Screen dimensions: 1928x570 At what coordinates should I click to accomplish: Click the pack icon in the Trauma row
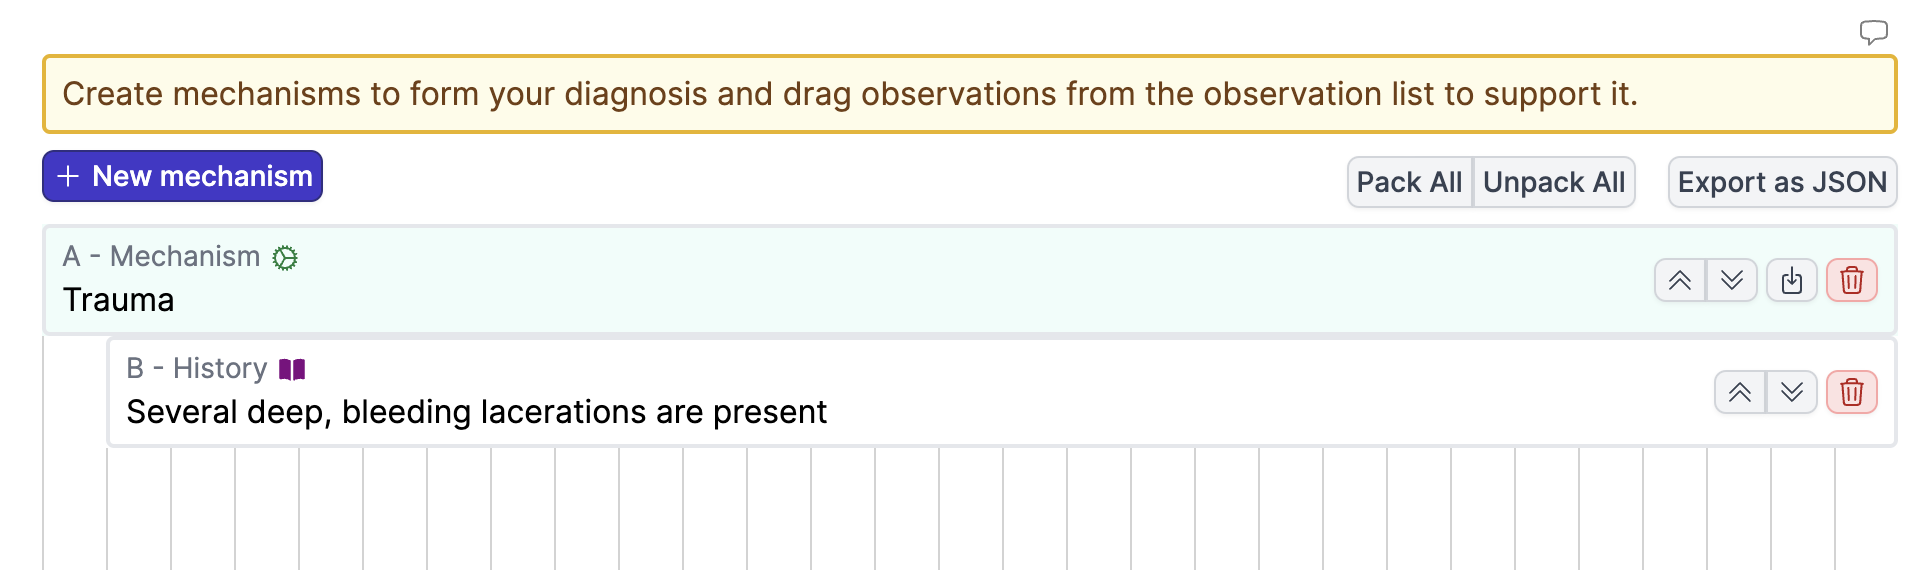1791,281
